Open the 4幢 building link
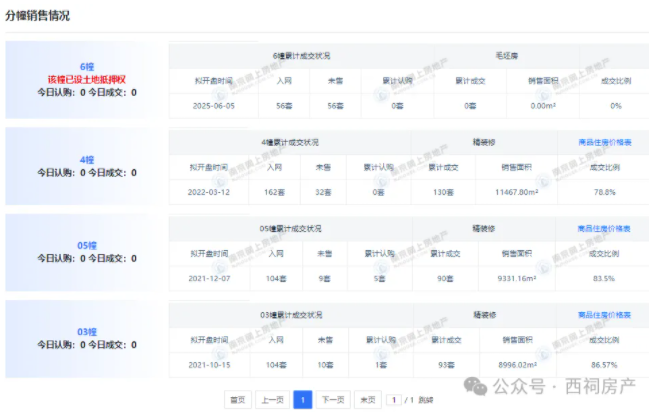 click(86, 159)
